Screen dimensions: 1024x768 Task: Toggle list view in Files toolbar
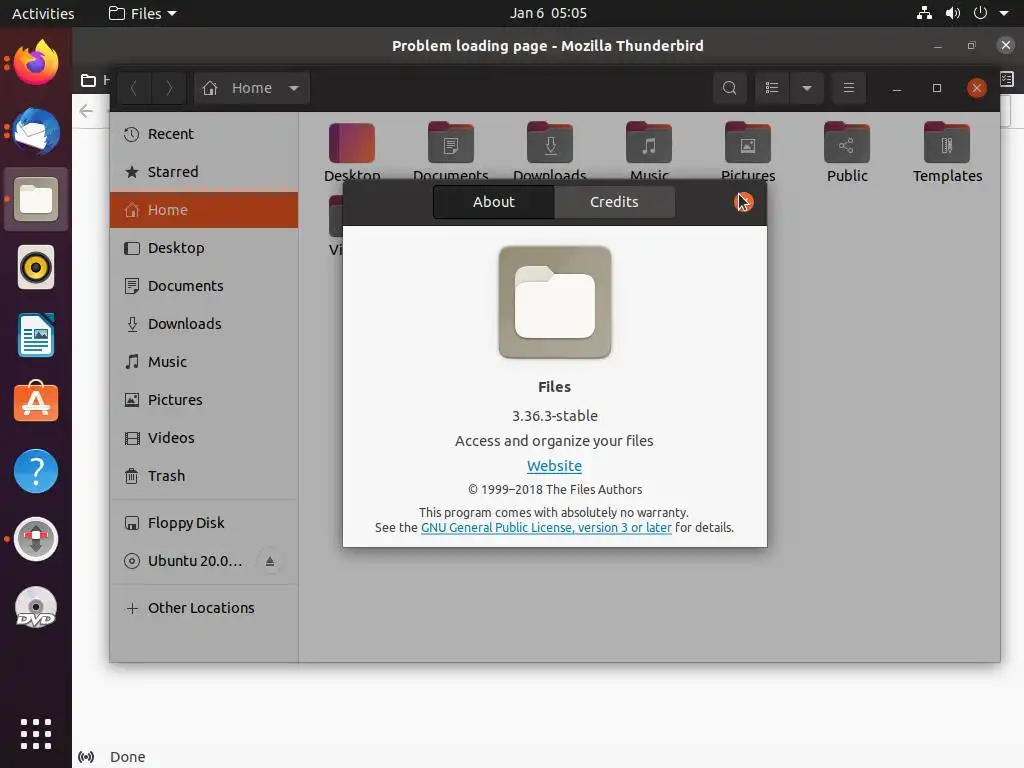point(772,88)
